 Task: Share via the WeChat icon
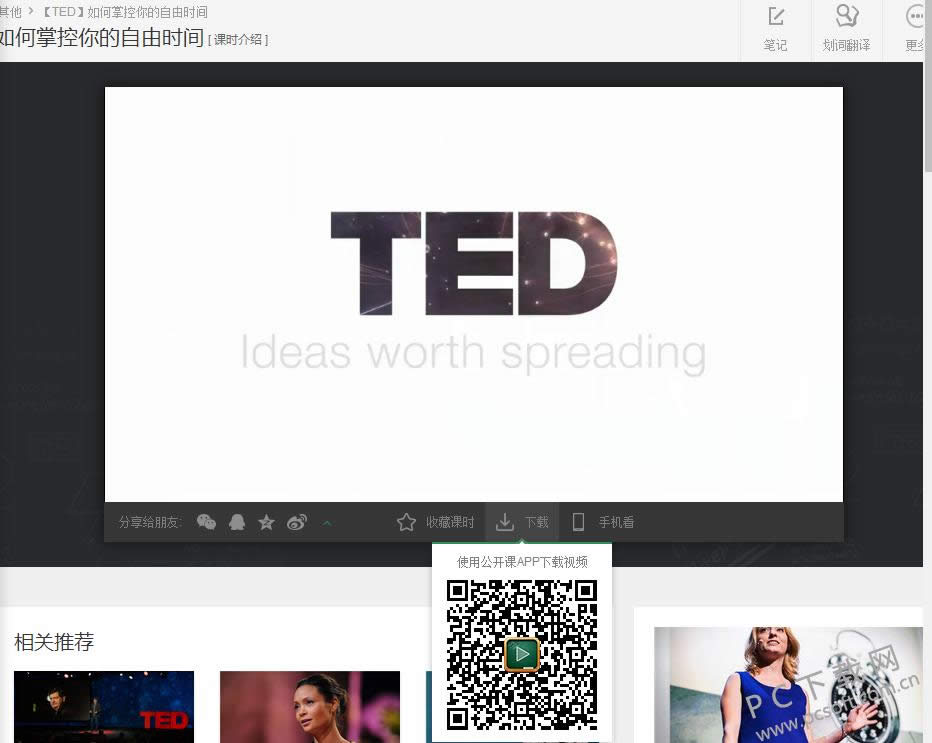[206, 522]
